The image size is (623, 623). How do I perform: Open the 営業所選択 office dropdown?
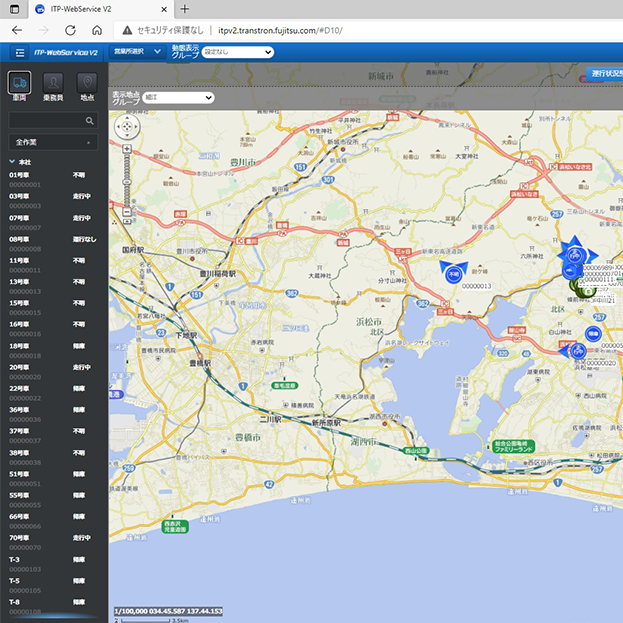(x=136, y=51)
